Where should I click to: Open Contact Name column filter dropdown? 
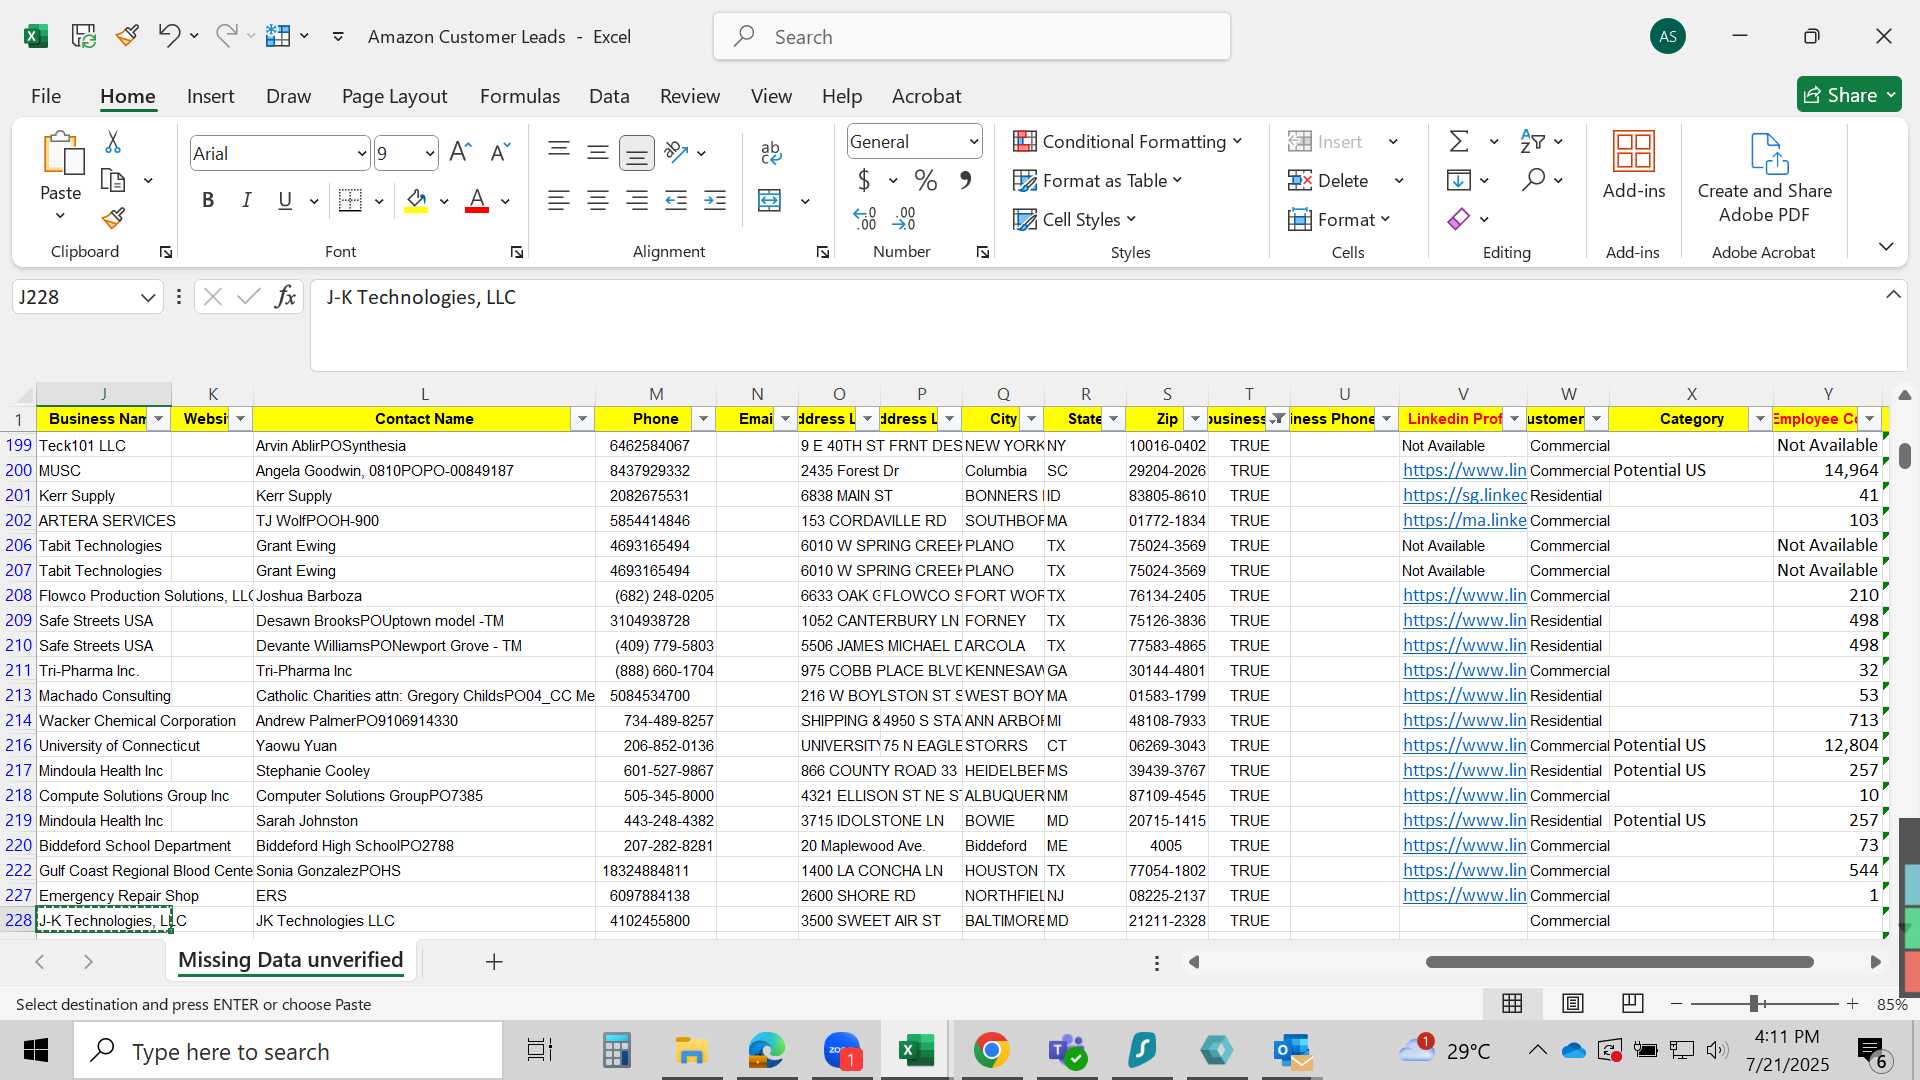tap(582, 418)
